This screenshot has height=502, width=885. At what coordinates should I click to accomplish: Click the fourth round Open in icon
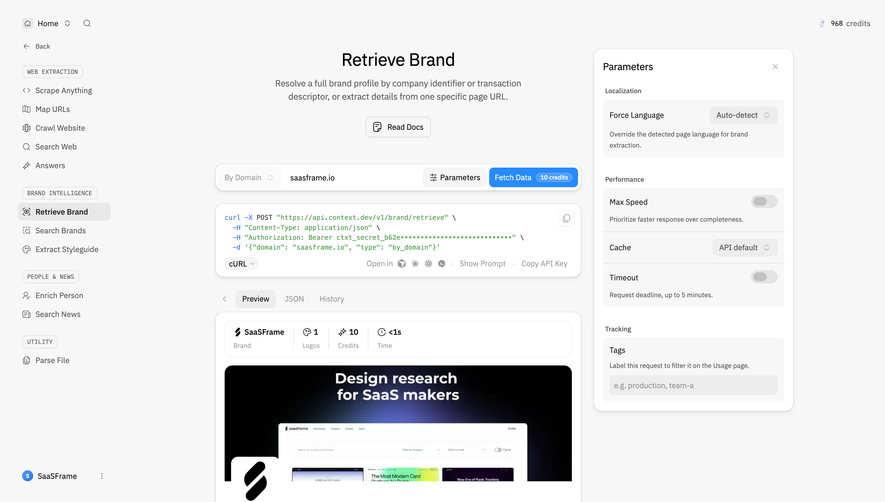click(442, 264)
